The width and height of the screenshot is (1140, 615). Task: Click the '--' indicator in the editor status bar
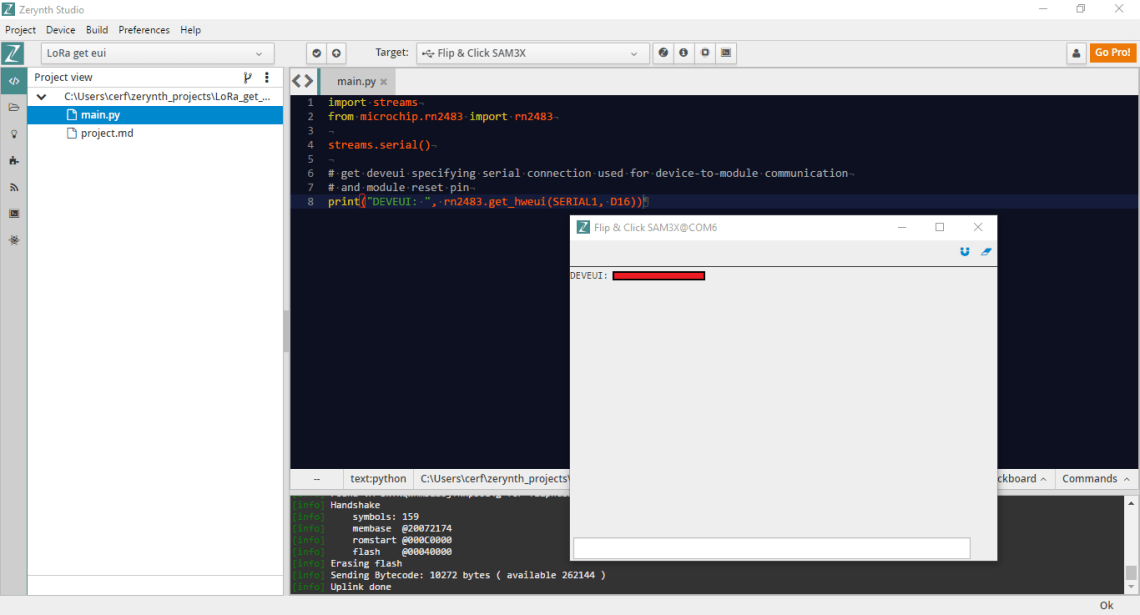coord(317,478)
